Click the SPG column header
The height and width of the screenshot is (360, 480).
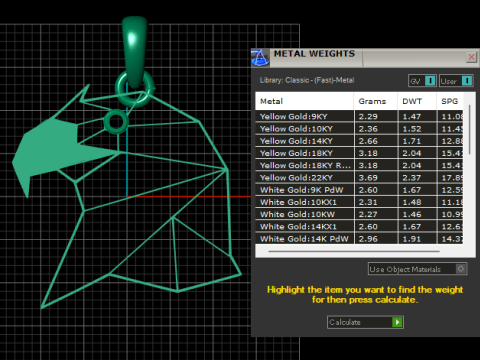click(450, 101)
